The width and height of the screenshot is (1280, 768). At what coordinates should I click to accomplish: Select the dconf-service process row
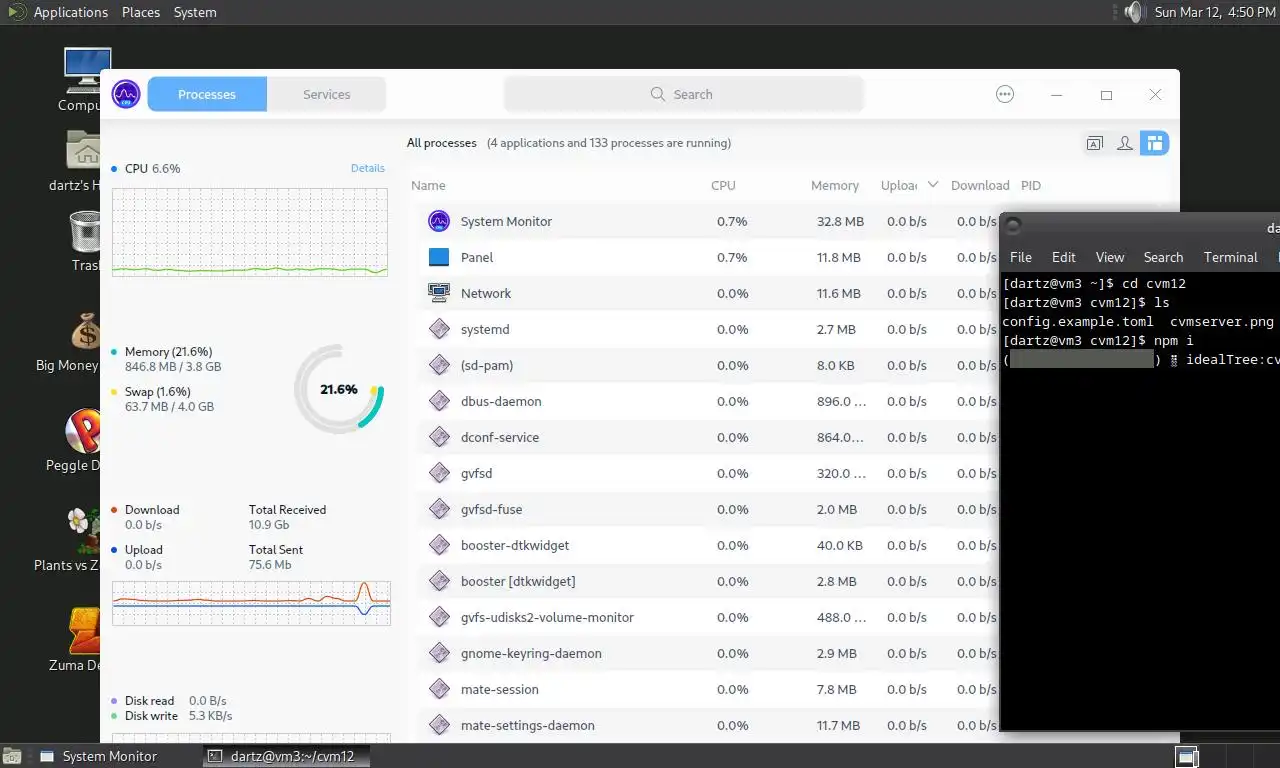[x=708, y=437]
